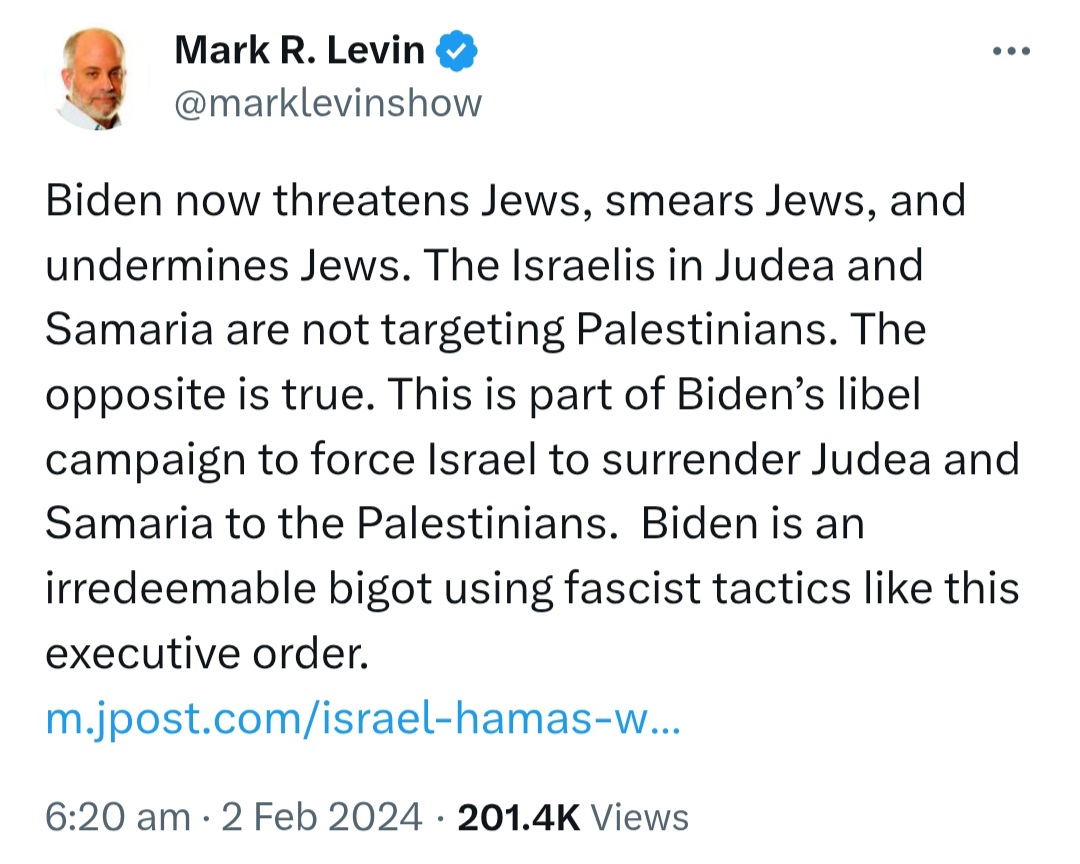Open the m.jpost.com article link

click(x=363, y=719)
